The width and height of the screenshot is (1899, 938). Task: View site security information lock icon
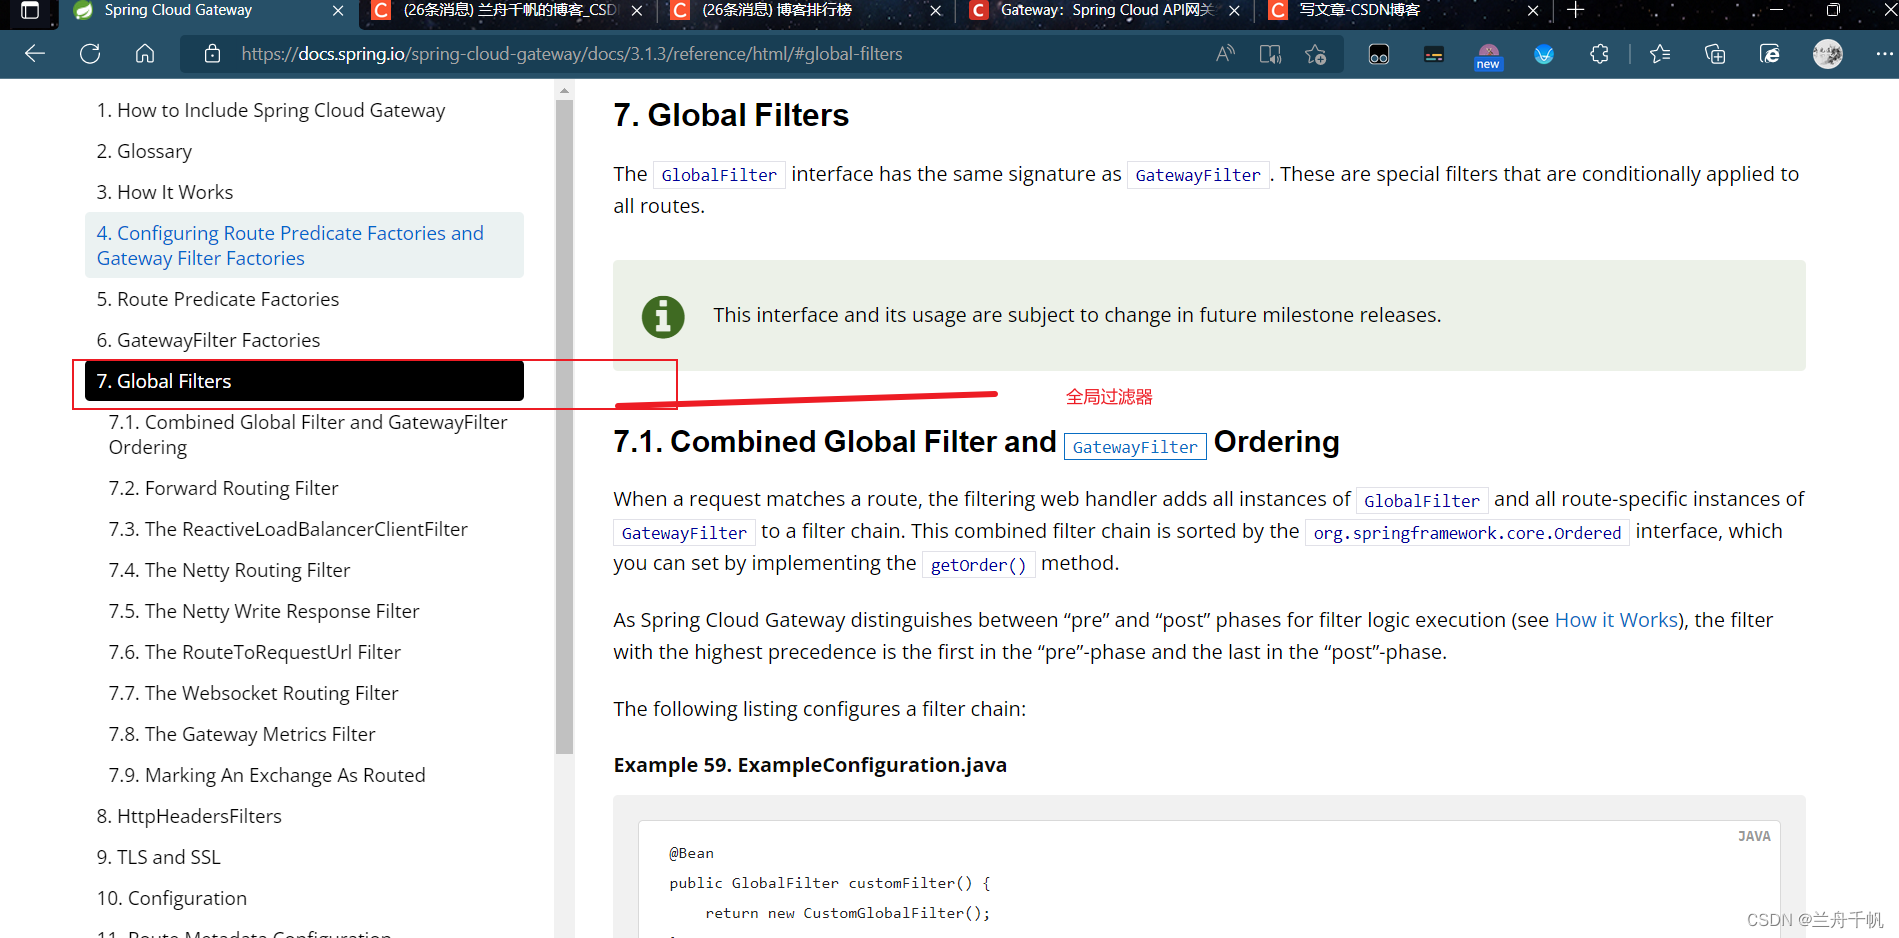(212, 54)
